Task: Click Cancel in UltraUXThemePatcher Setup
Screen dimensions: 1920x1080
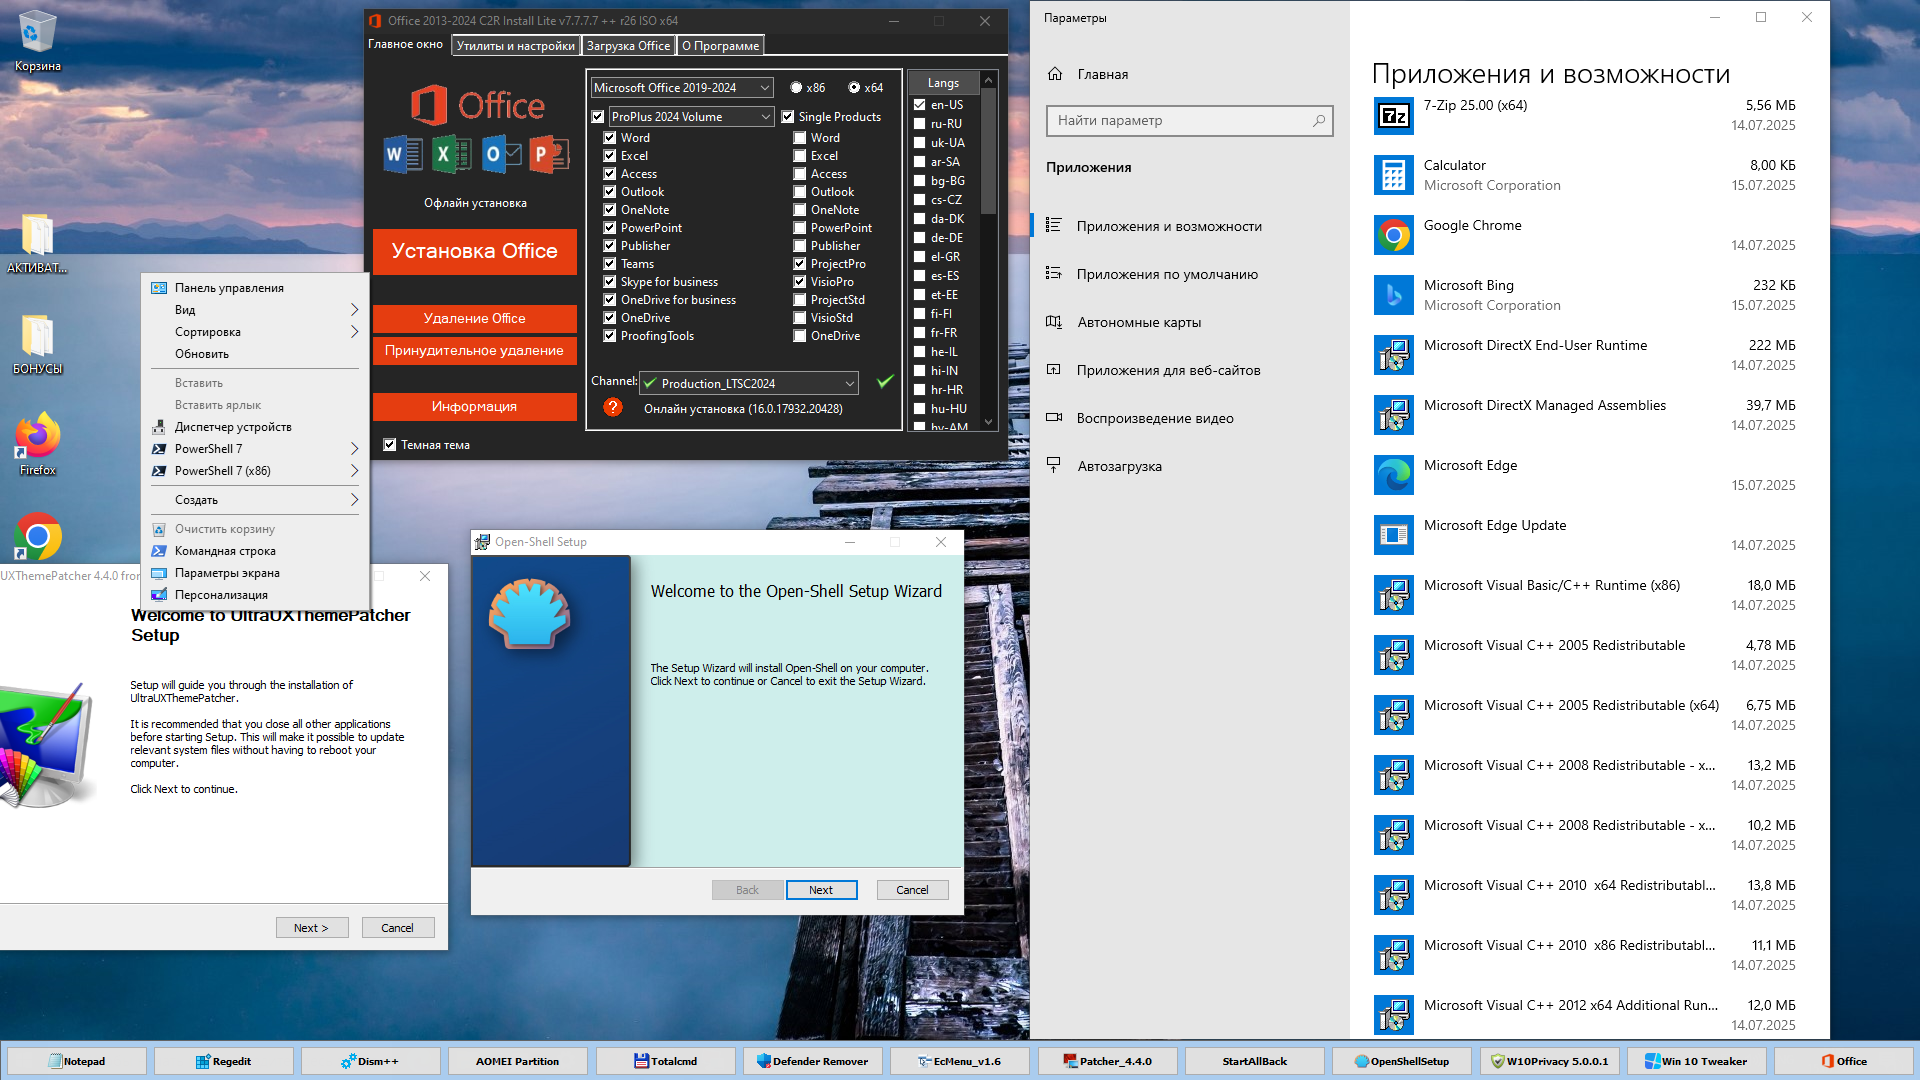Action: (x=397, y=928)
